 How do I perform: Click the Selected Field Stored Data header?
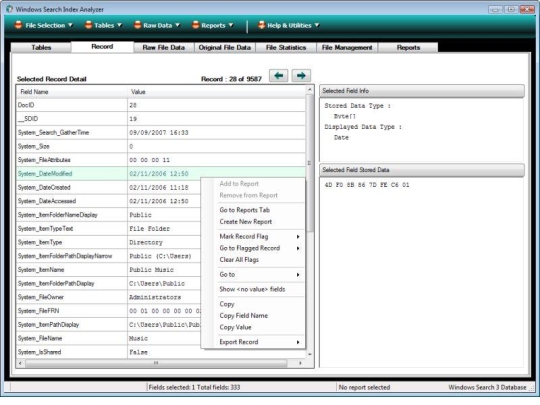point(422,170)
